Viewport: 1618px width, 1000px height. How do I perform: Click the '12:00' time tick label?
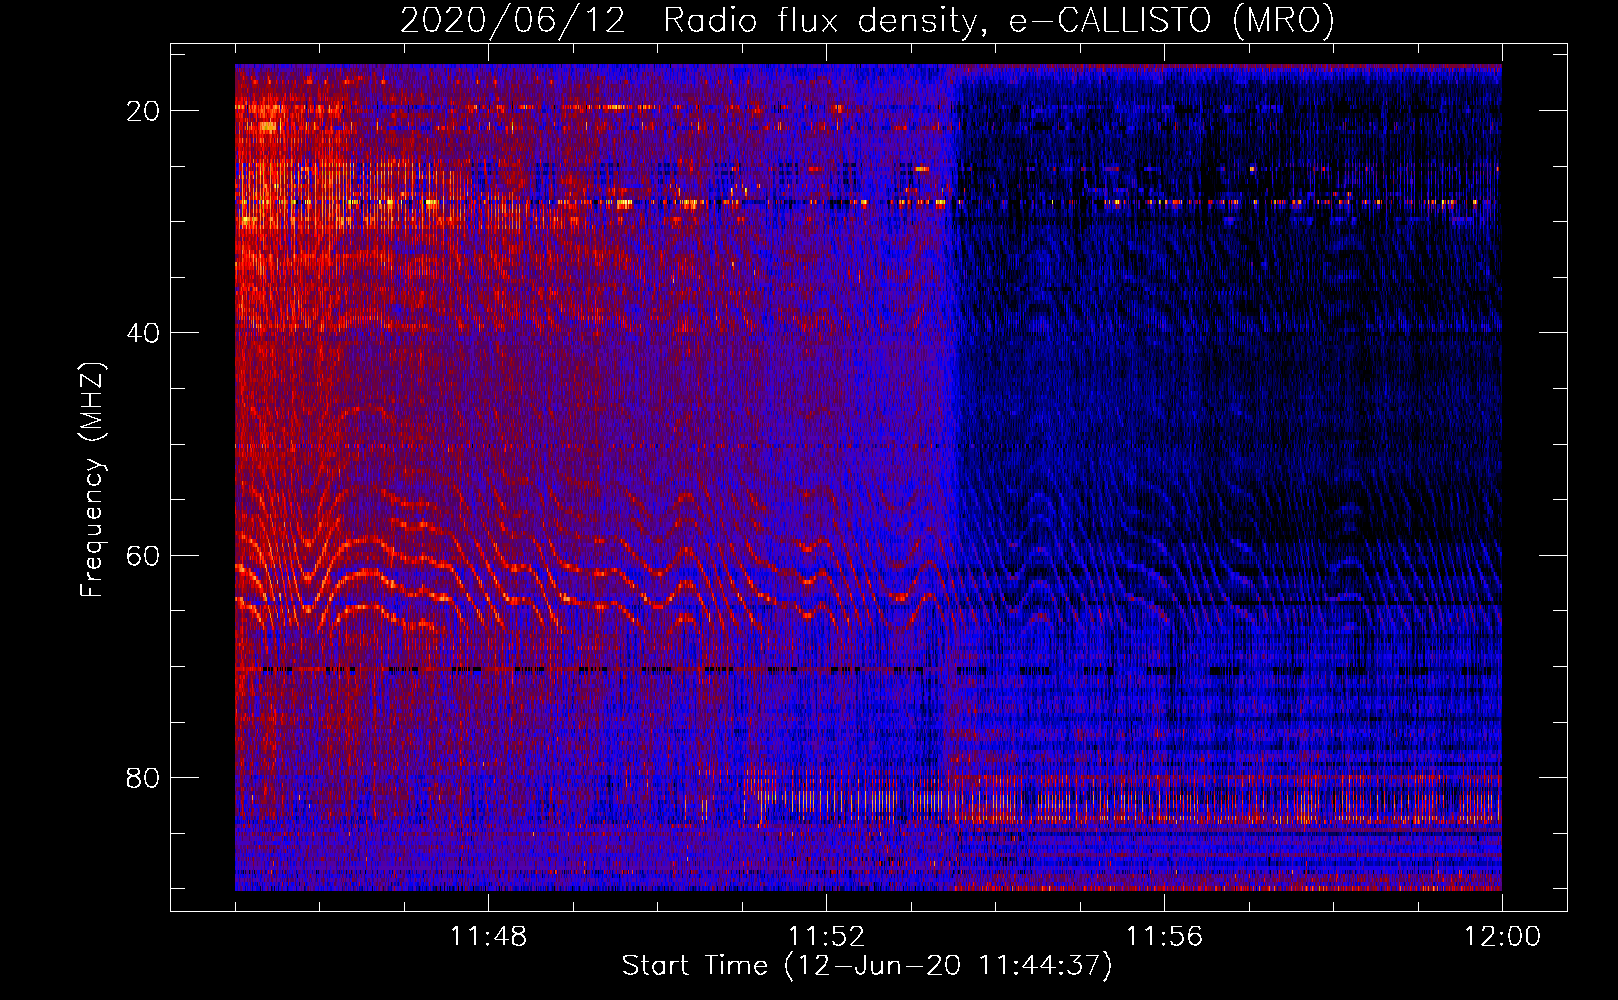pos(1502,937)
